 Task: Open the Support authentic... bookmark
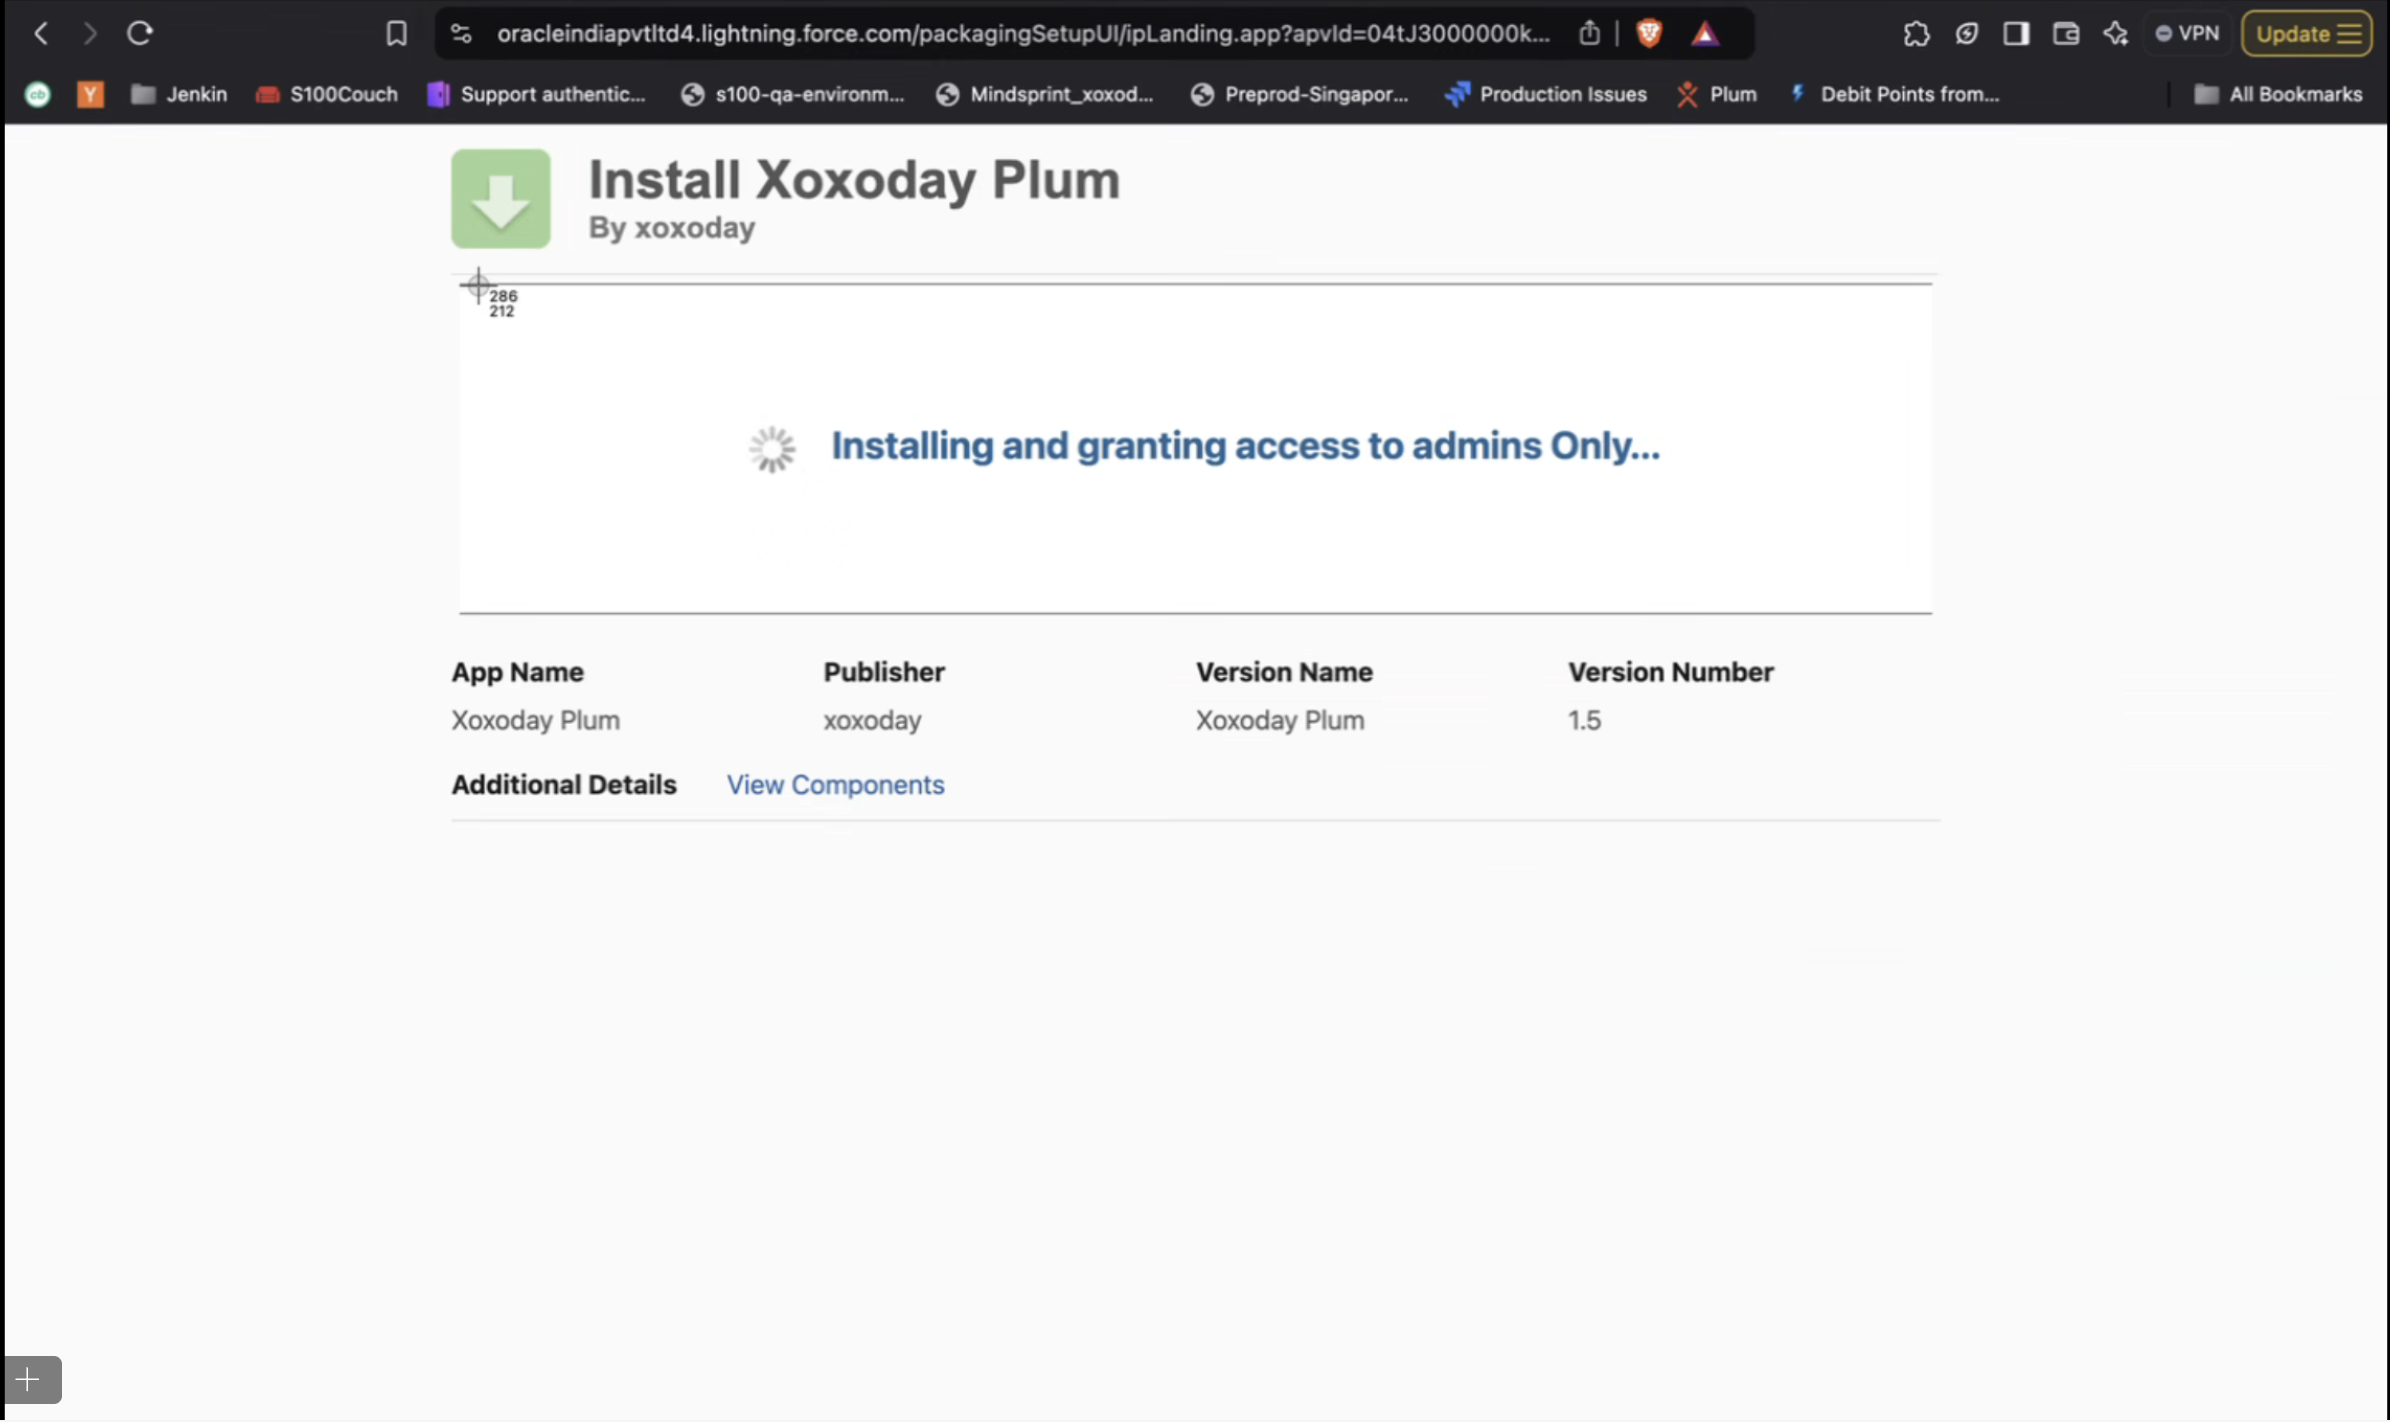point(536,94)
